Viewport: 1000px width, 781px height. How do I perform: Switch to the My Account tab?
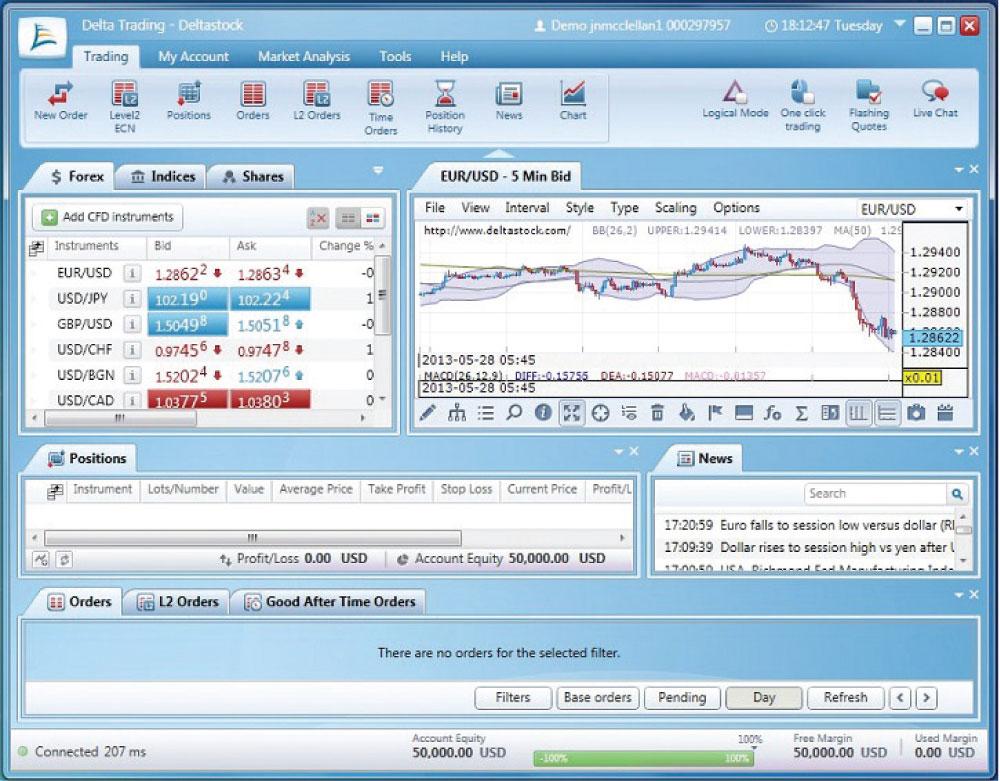[x=193, y=57]
